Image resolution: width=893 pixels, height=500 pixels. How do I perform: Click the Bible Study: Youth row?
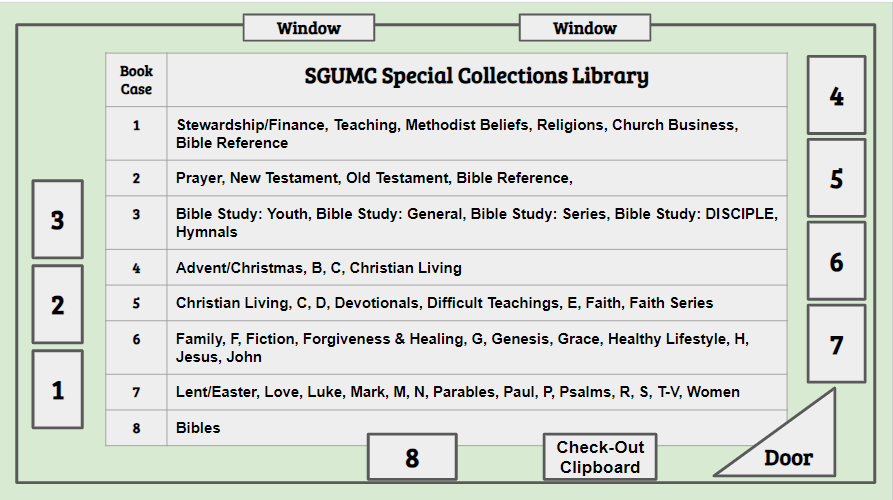pos(446,223)
